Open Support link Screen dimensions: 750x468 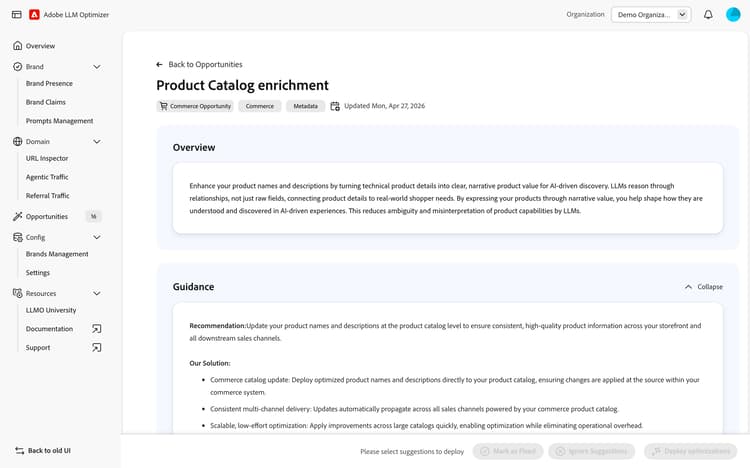pos(38,347)
